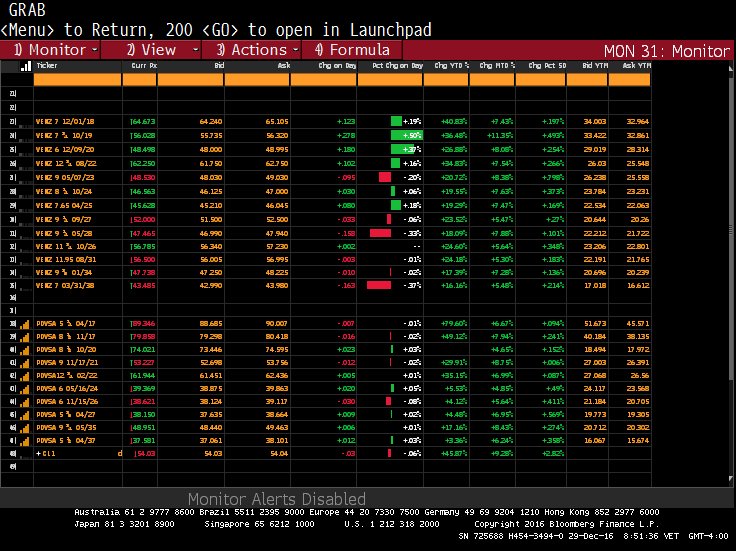
Task: Open the Formula menu item
Action: (x=352, y=50)
